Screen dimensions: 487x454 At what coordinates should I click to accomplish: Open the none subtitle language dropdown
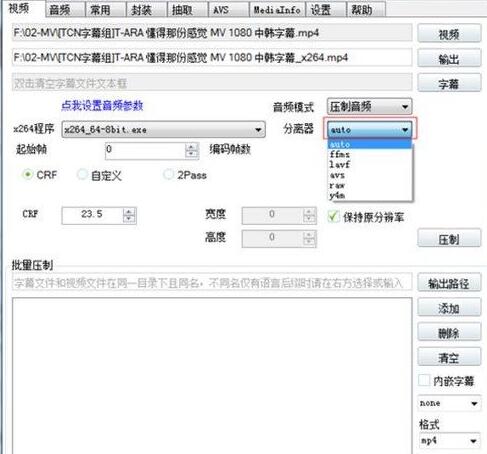(449, 403)
